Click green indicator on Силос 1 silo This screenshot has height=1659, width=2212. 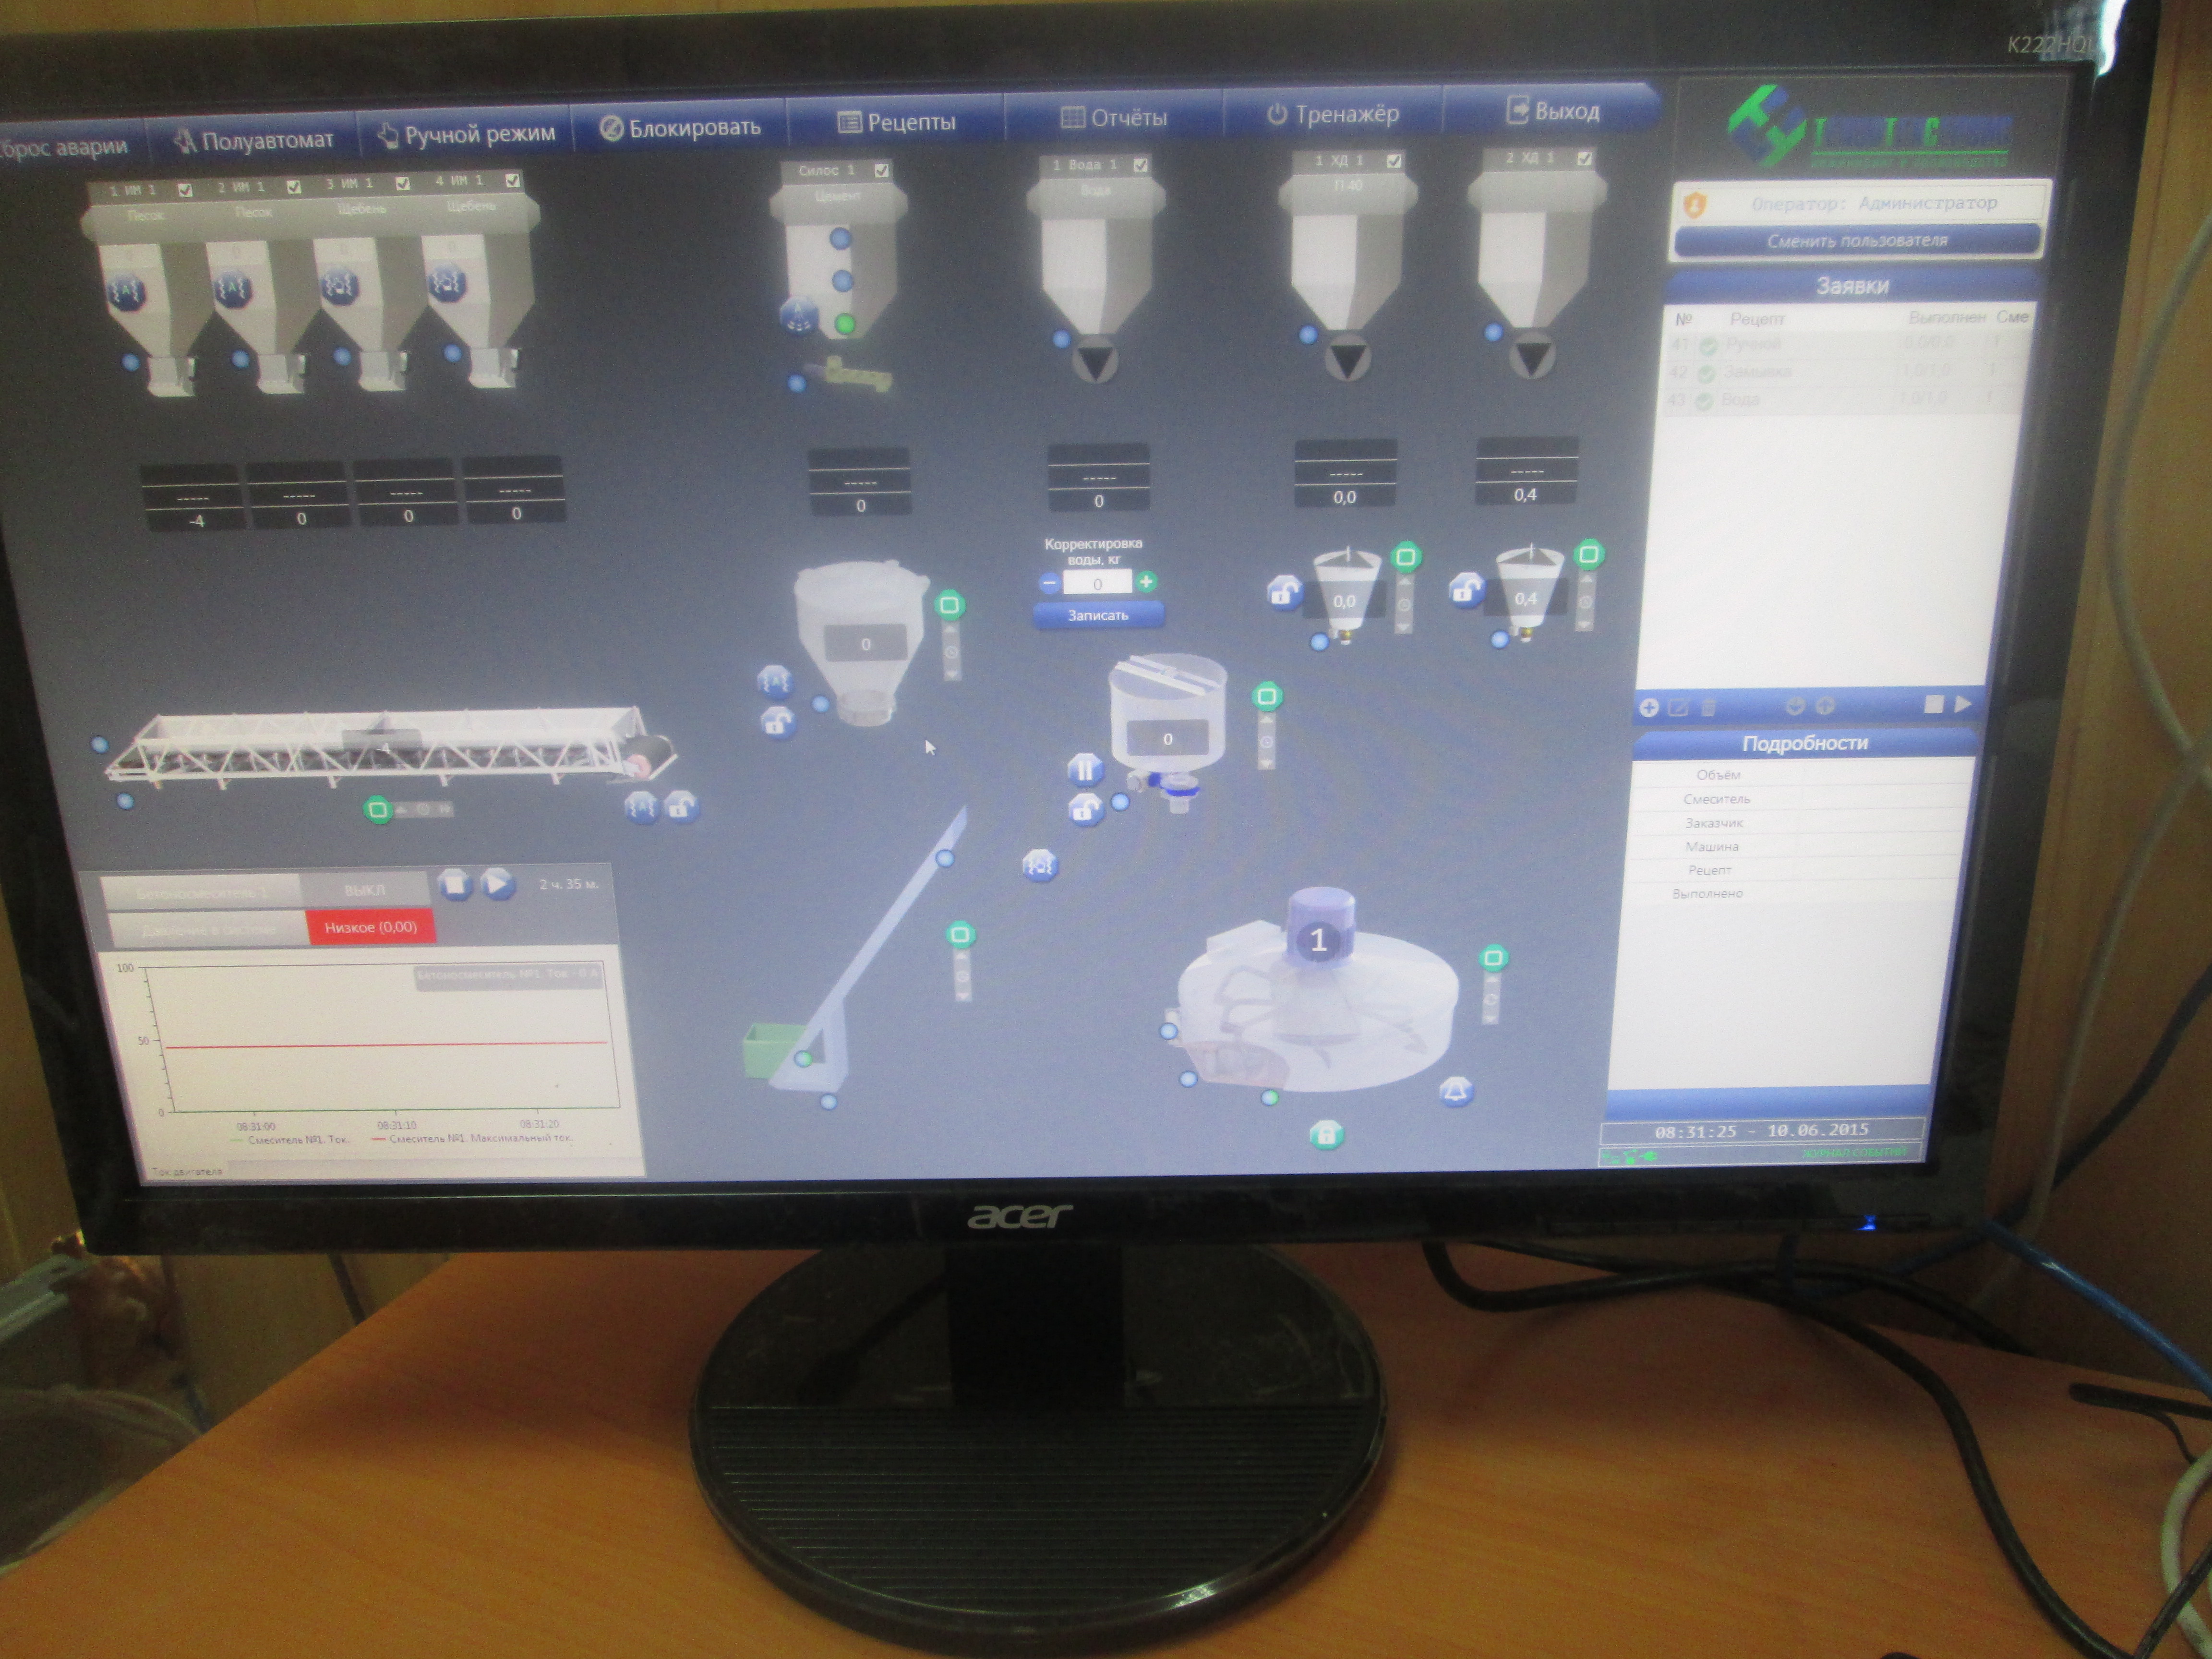click(x=846, y=323)
